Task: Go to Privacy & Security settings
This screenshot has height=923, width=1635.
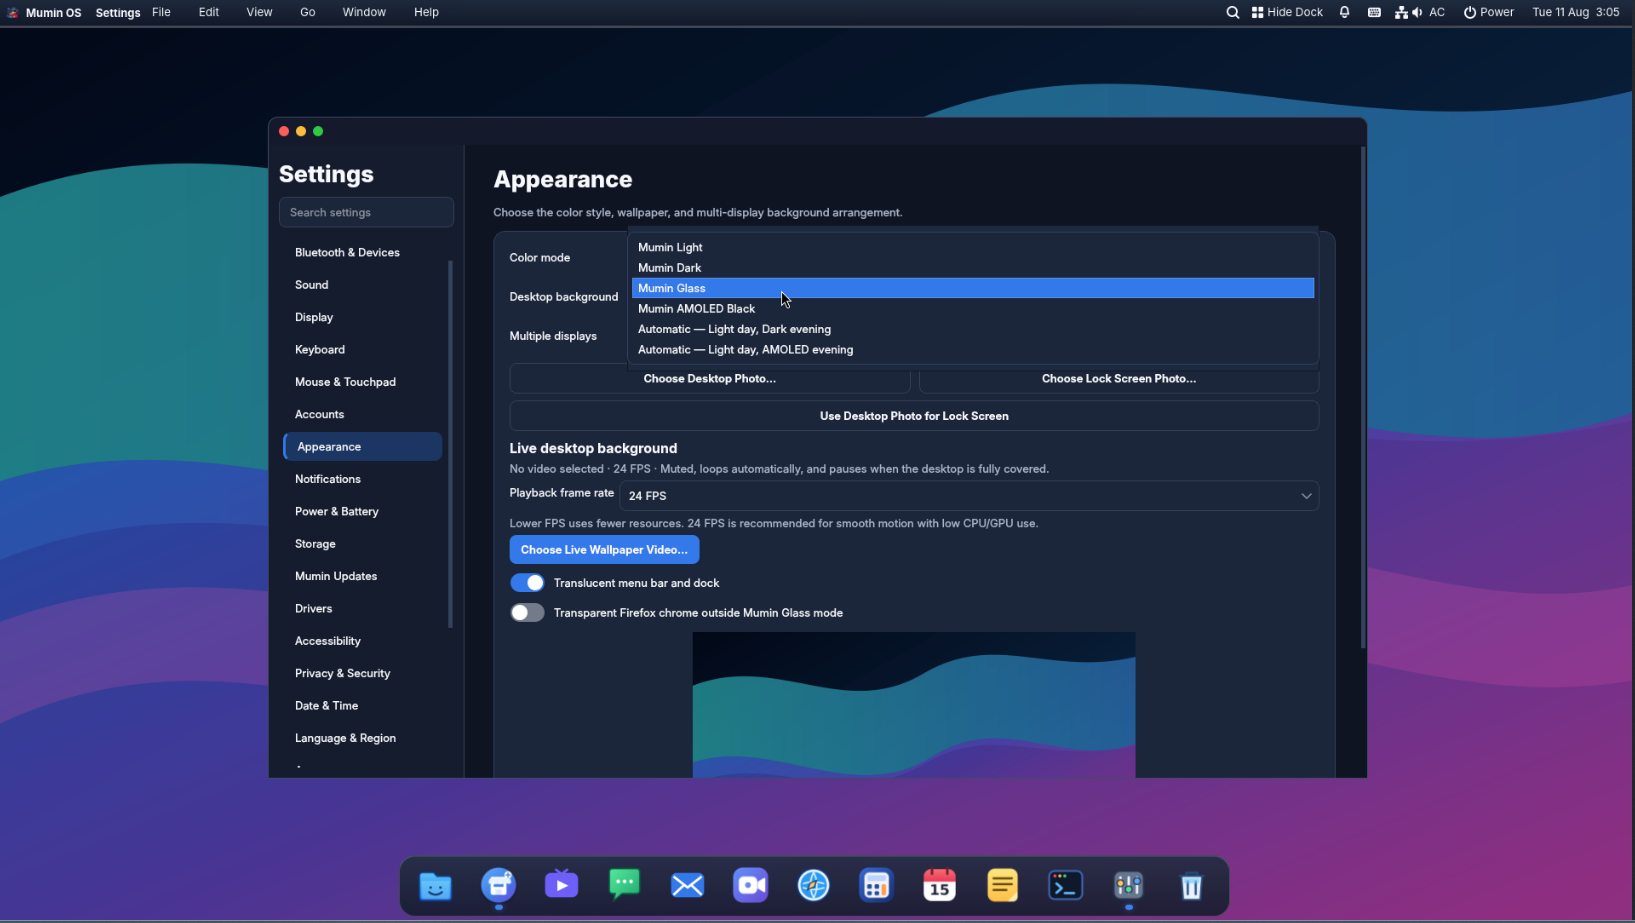Action: click(363, 673)
